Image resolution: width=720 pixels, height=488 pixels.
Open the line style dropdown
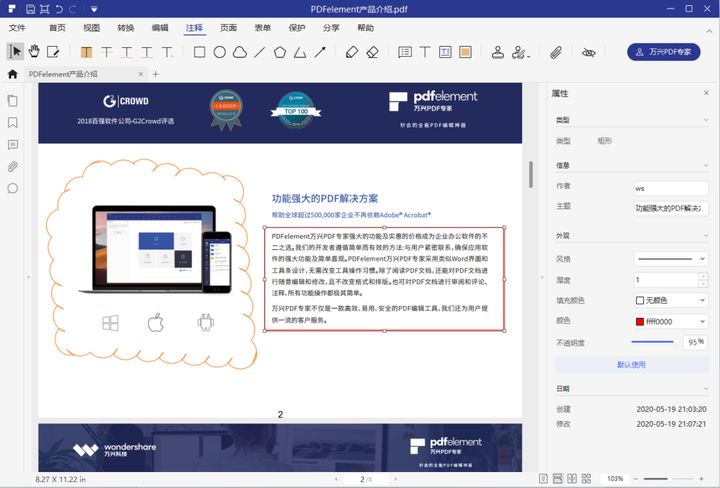point(671,259)
